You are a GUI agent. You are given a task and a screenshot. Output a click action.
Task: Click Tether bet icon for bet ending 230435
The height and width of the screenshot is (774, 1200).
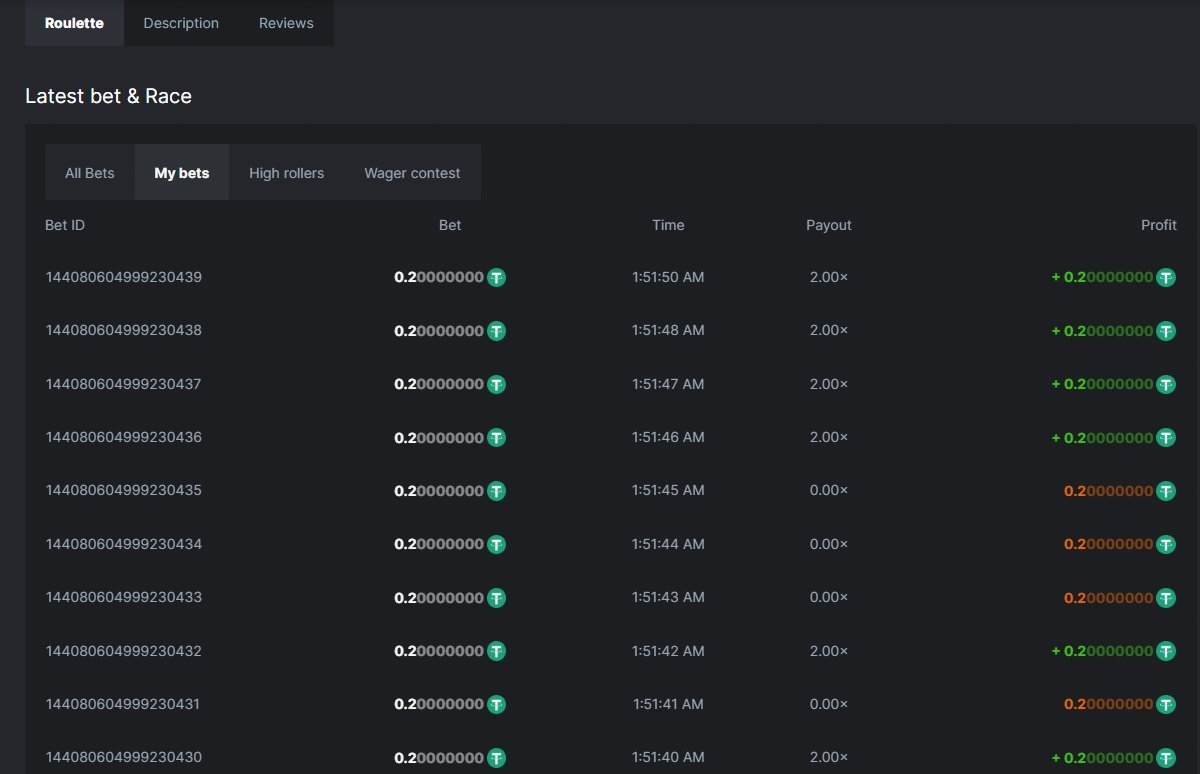[x=496, y=491]
